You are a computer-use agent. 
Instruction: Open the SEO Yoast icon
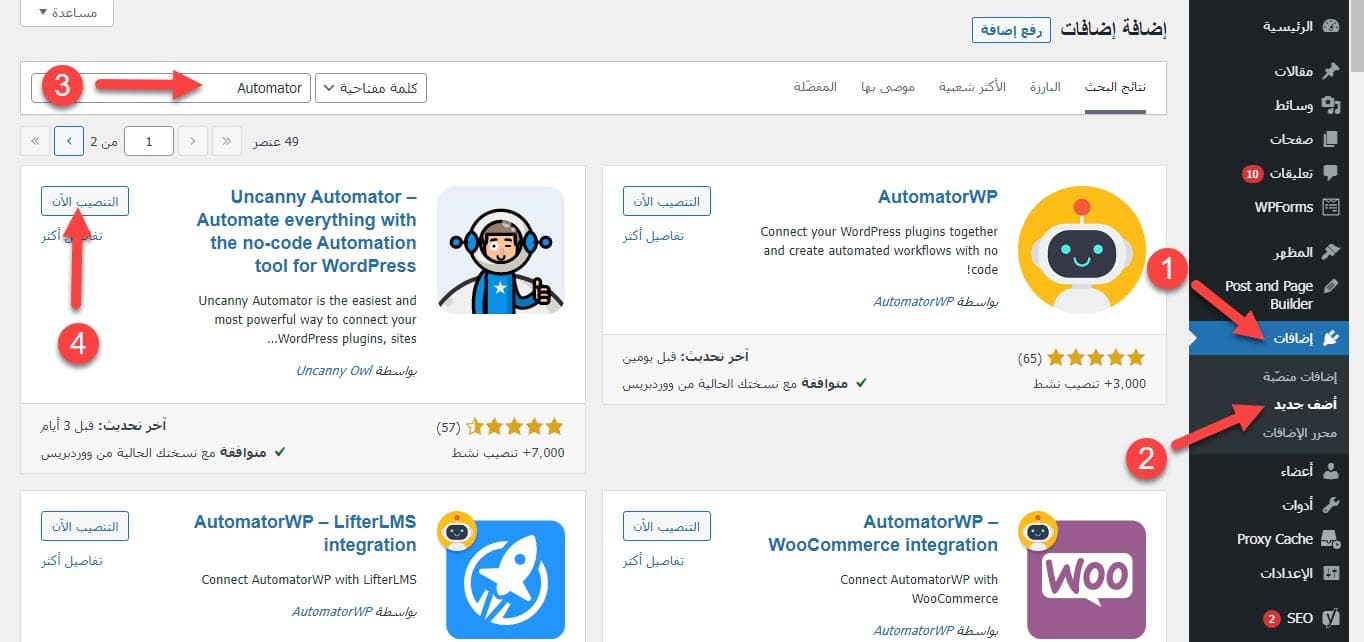click(x=1330, y=619)
